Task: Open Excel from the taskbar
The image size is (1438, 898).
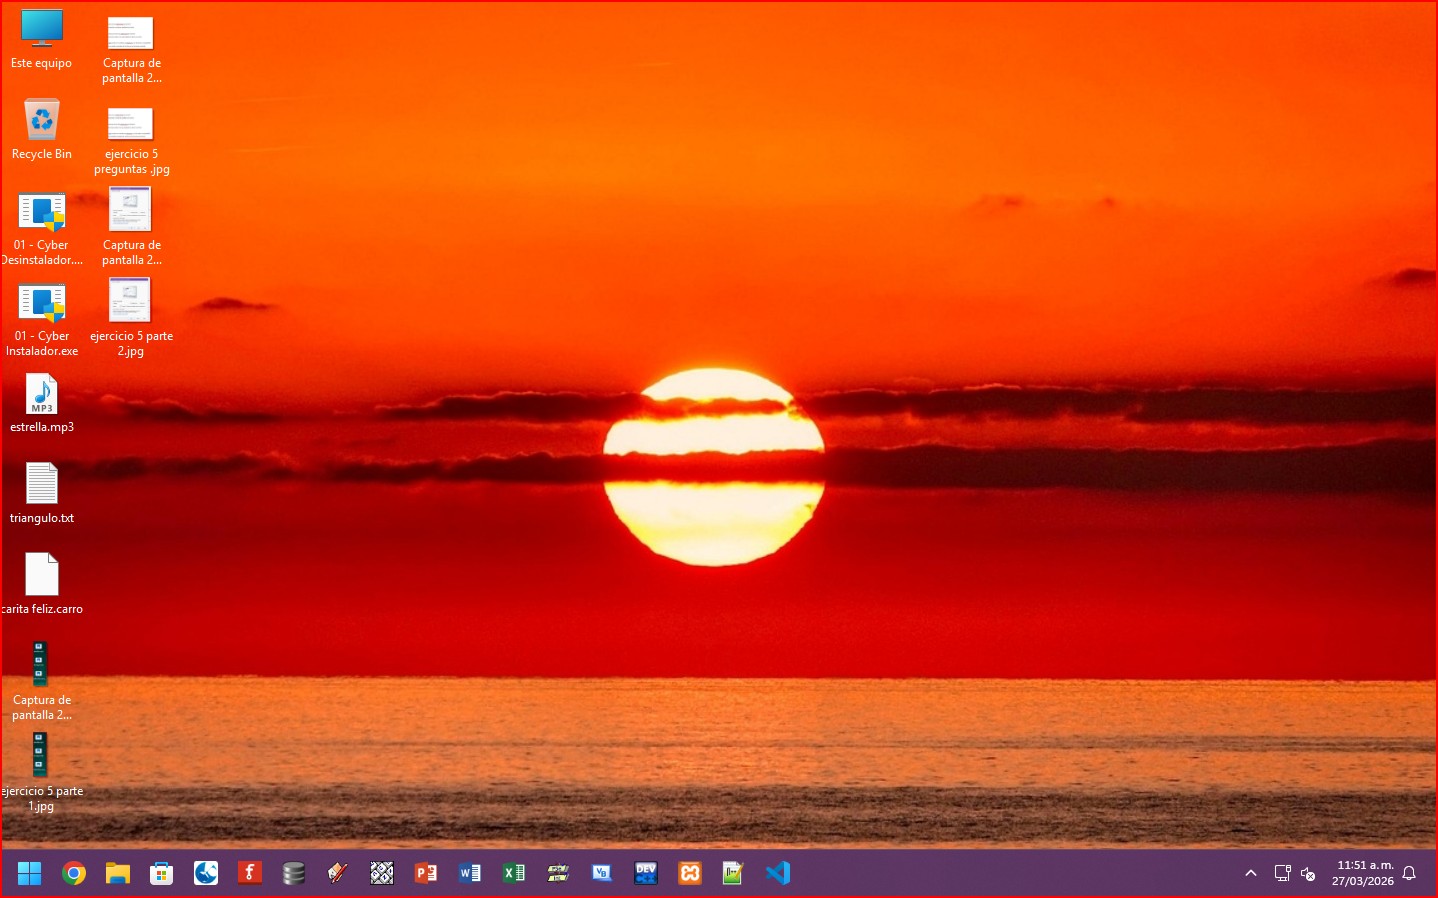Action: click(514, 873)
